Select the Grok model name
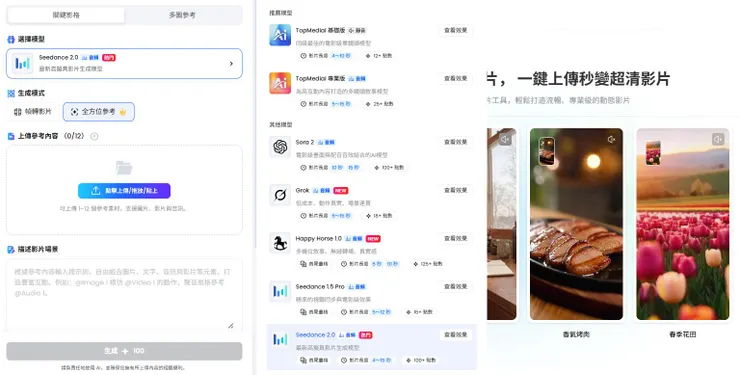740x375 pixels. point(302,191)
